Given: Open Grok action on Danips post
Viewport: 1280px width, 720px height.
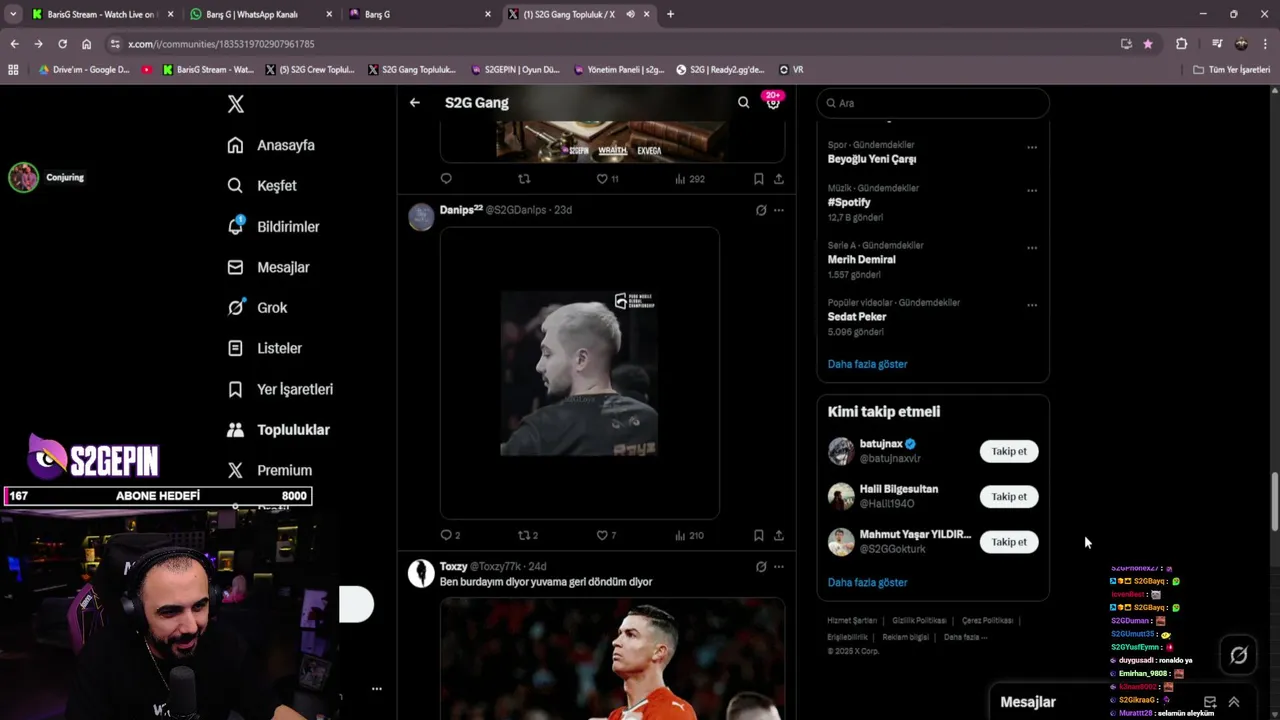Looking at the screenshot, I should click(761, 210).
